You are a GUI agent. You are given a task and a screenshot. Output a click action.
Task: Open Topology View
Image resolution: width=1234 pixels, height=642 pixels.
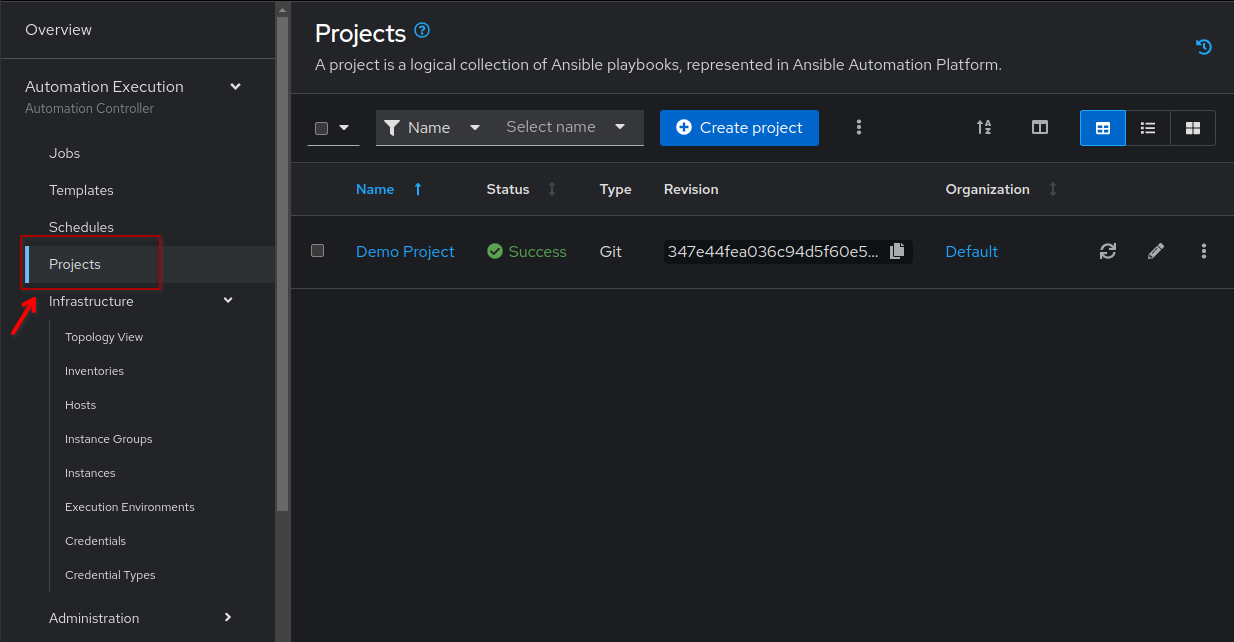(104, 337)
